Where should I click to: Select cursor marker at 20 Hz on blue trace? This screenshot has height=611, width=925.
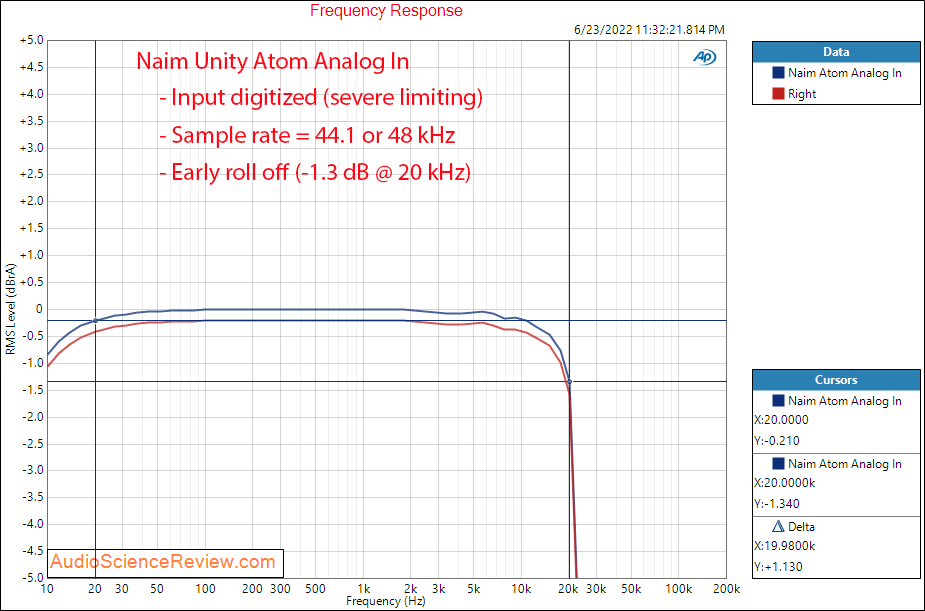[x=96, y=321]
